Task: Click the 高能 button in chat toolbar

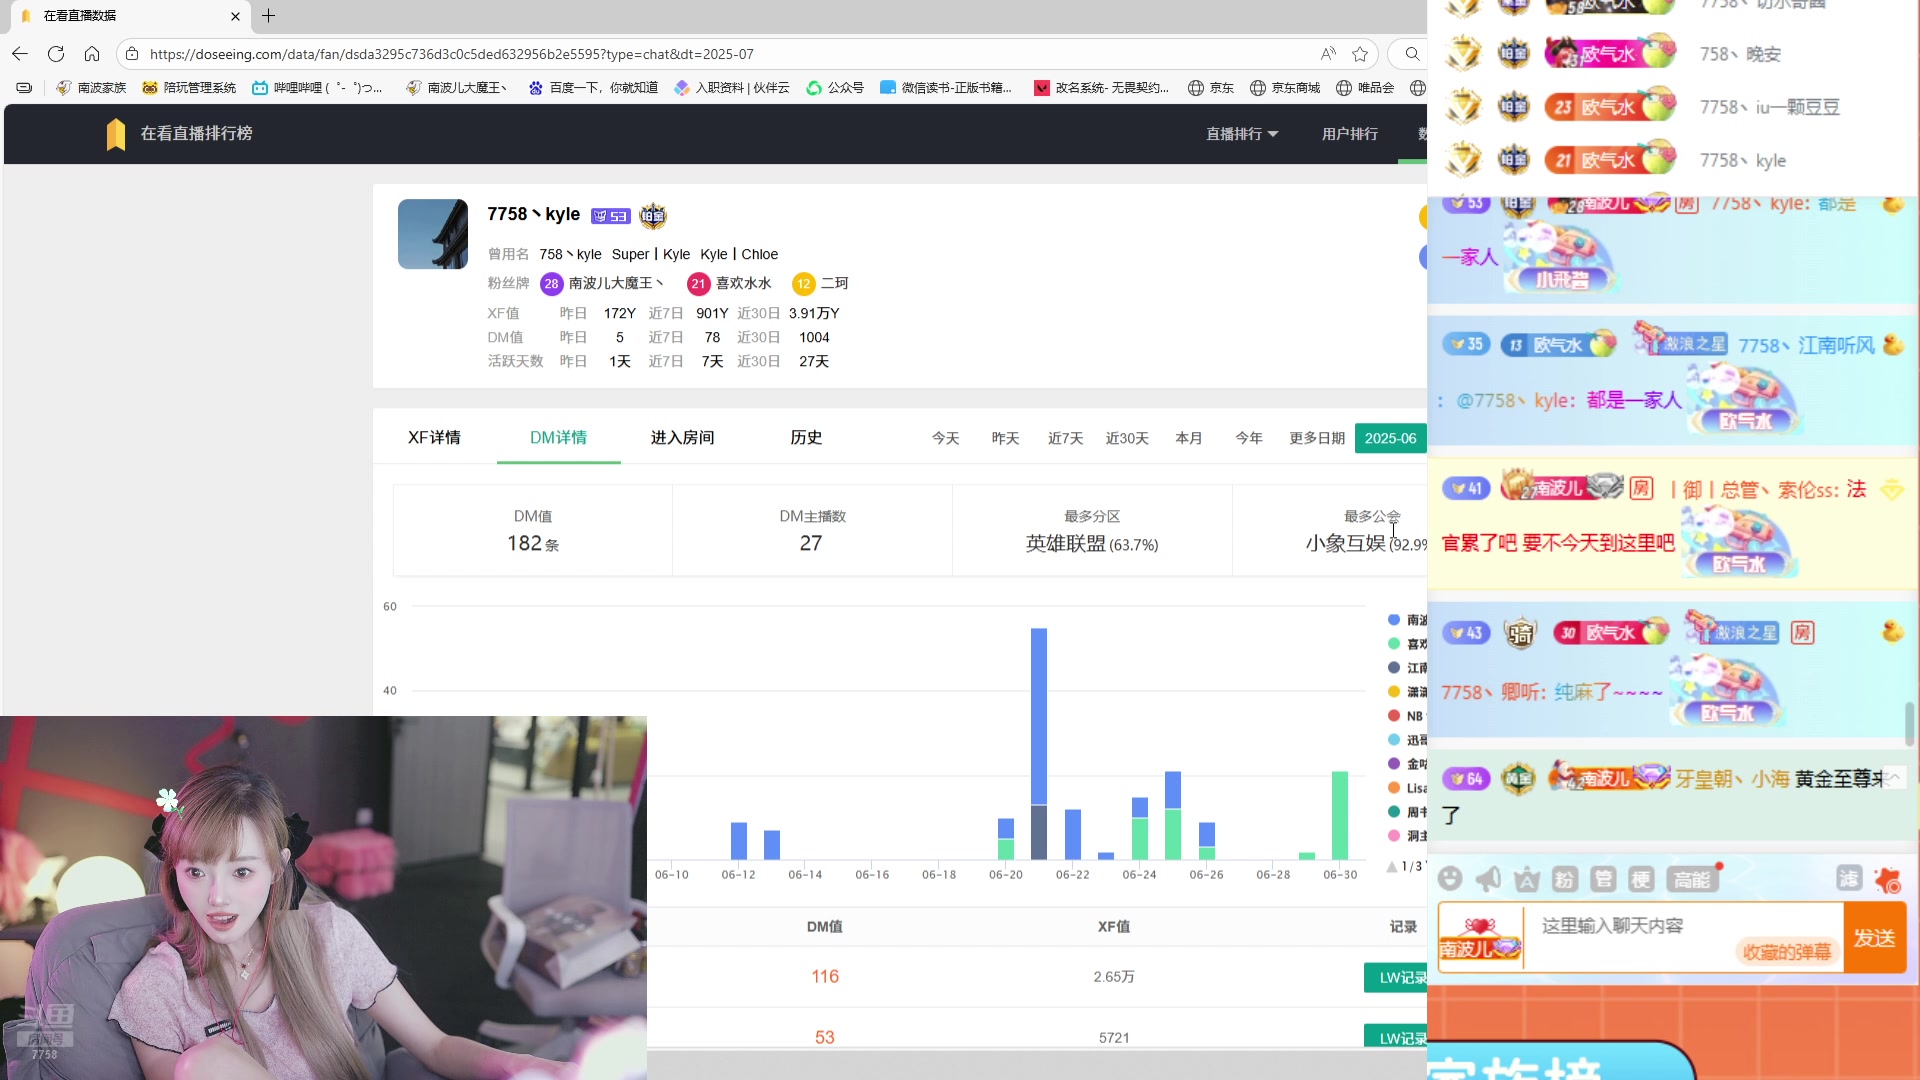Action: [x=1692, y=879]
